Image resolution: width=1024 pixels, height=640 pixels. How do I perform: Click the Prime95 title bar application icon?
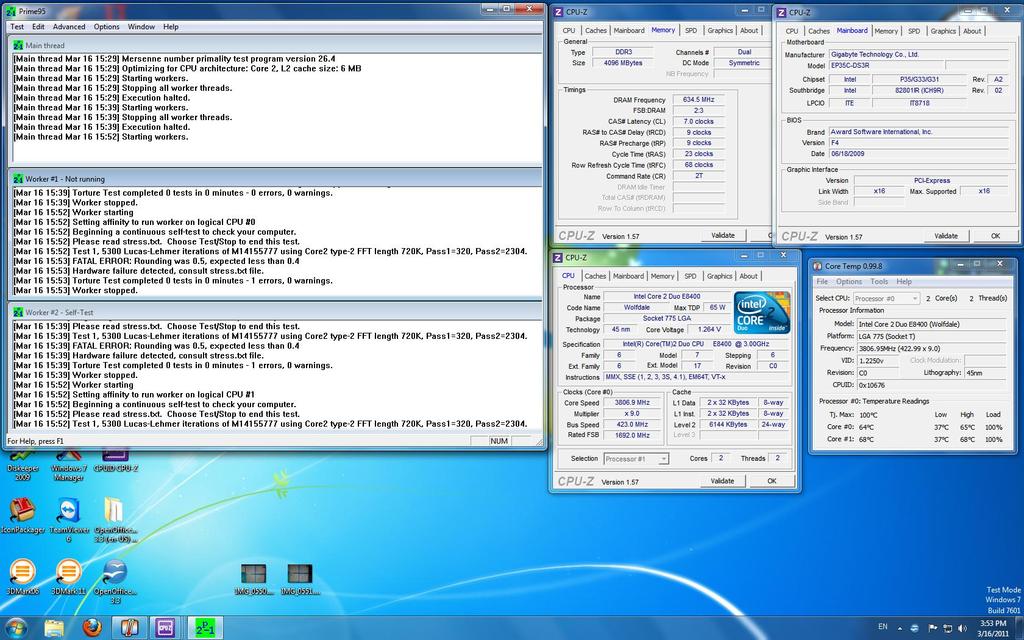[10, 11]
